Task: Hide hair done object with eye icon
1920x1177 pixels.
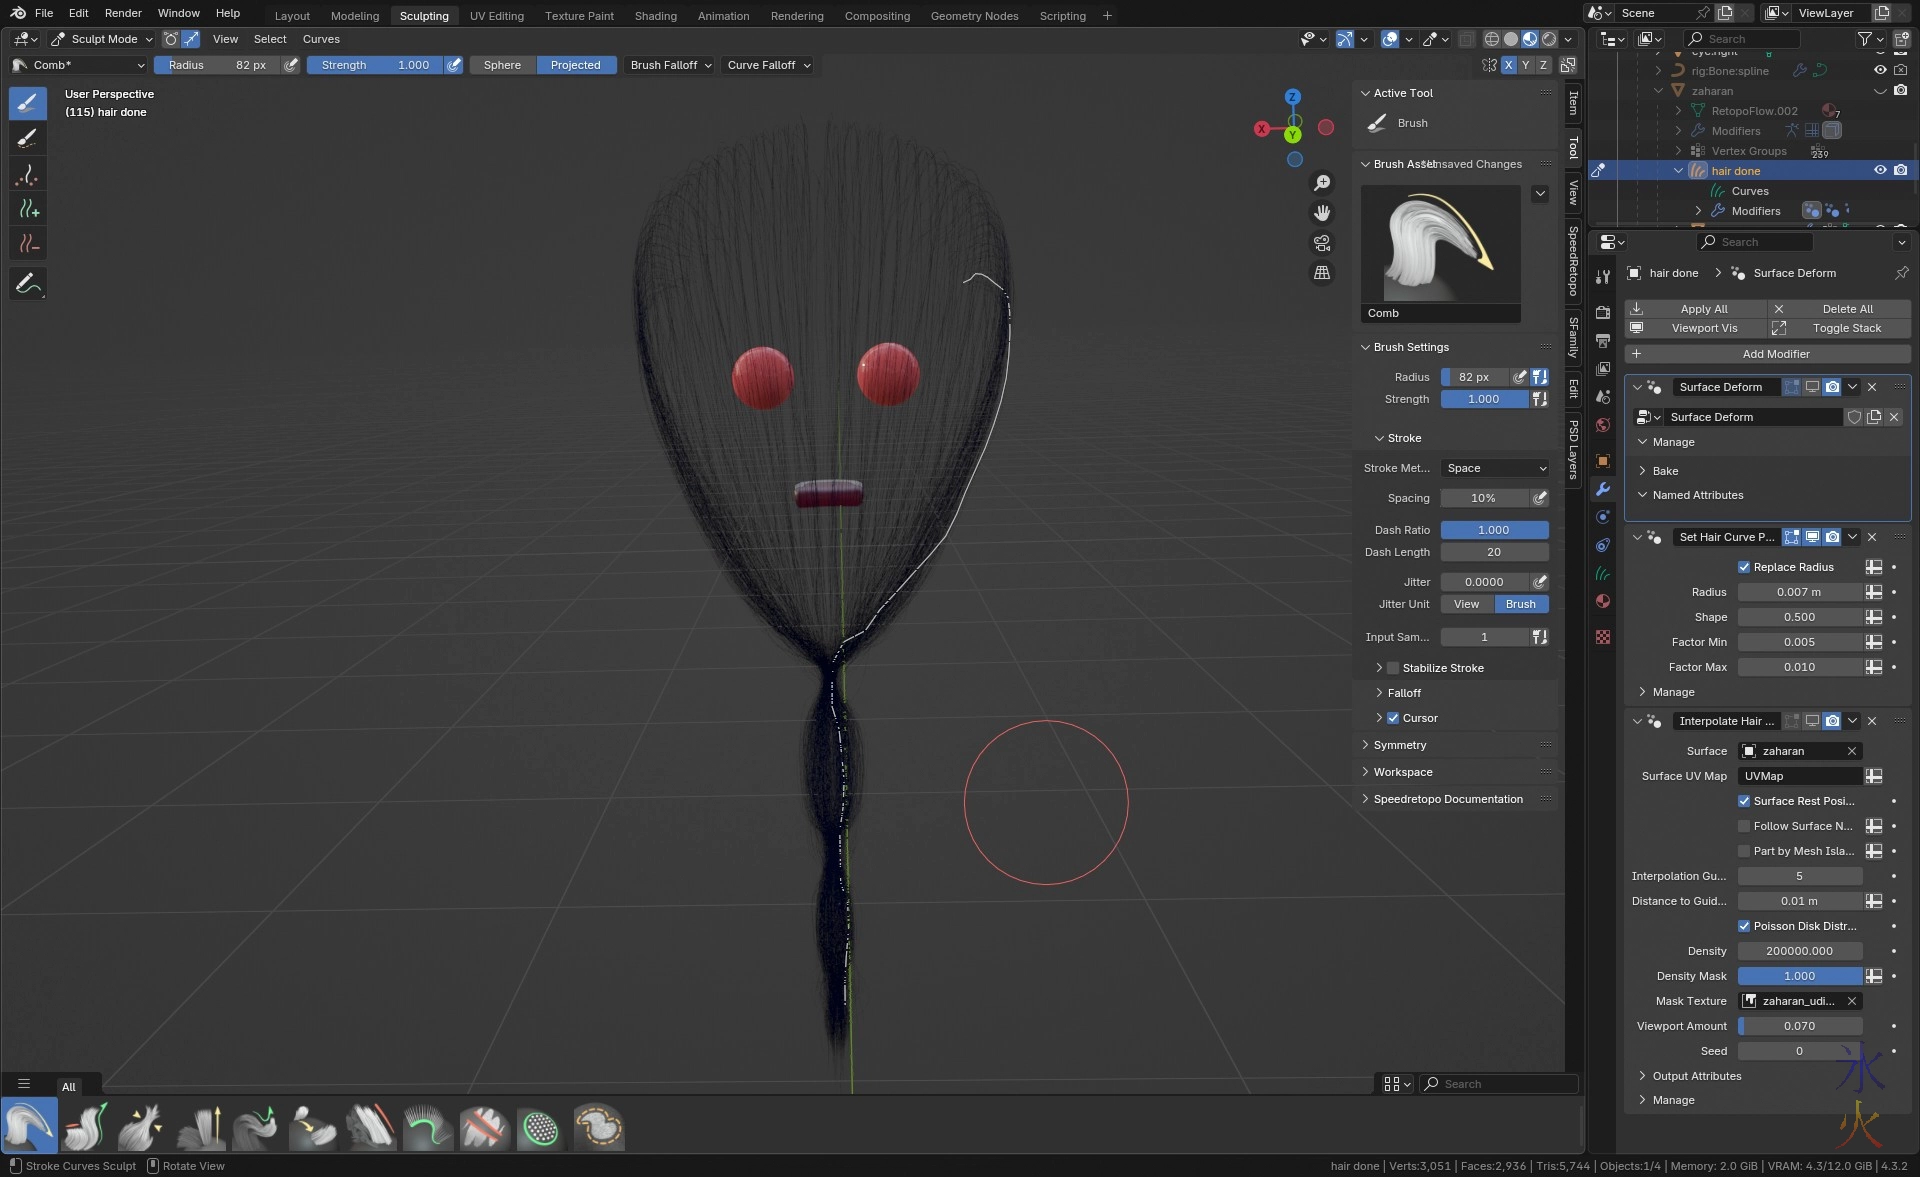Action: click(x=1879, y=171)
